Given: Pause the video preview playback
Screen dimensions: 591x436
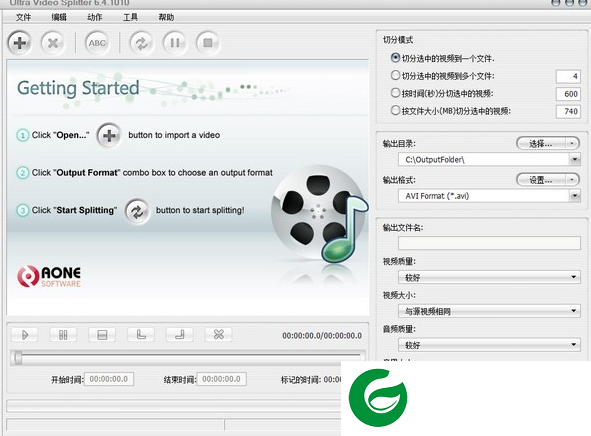Looking at the screenshot, I should (63, 335).
